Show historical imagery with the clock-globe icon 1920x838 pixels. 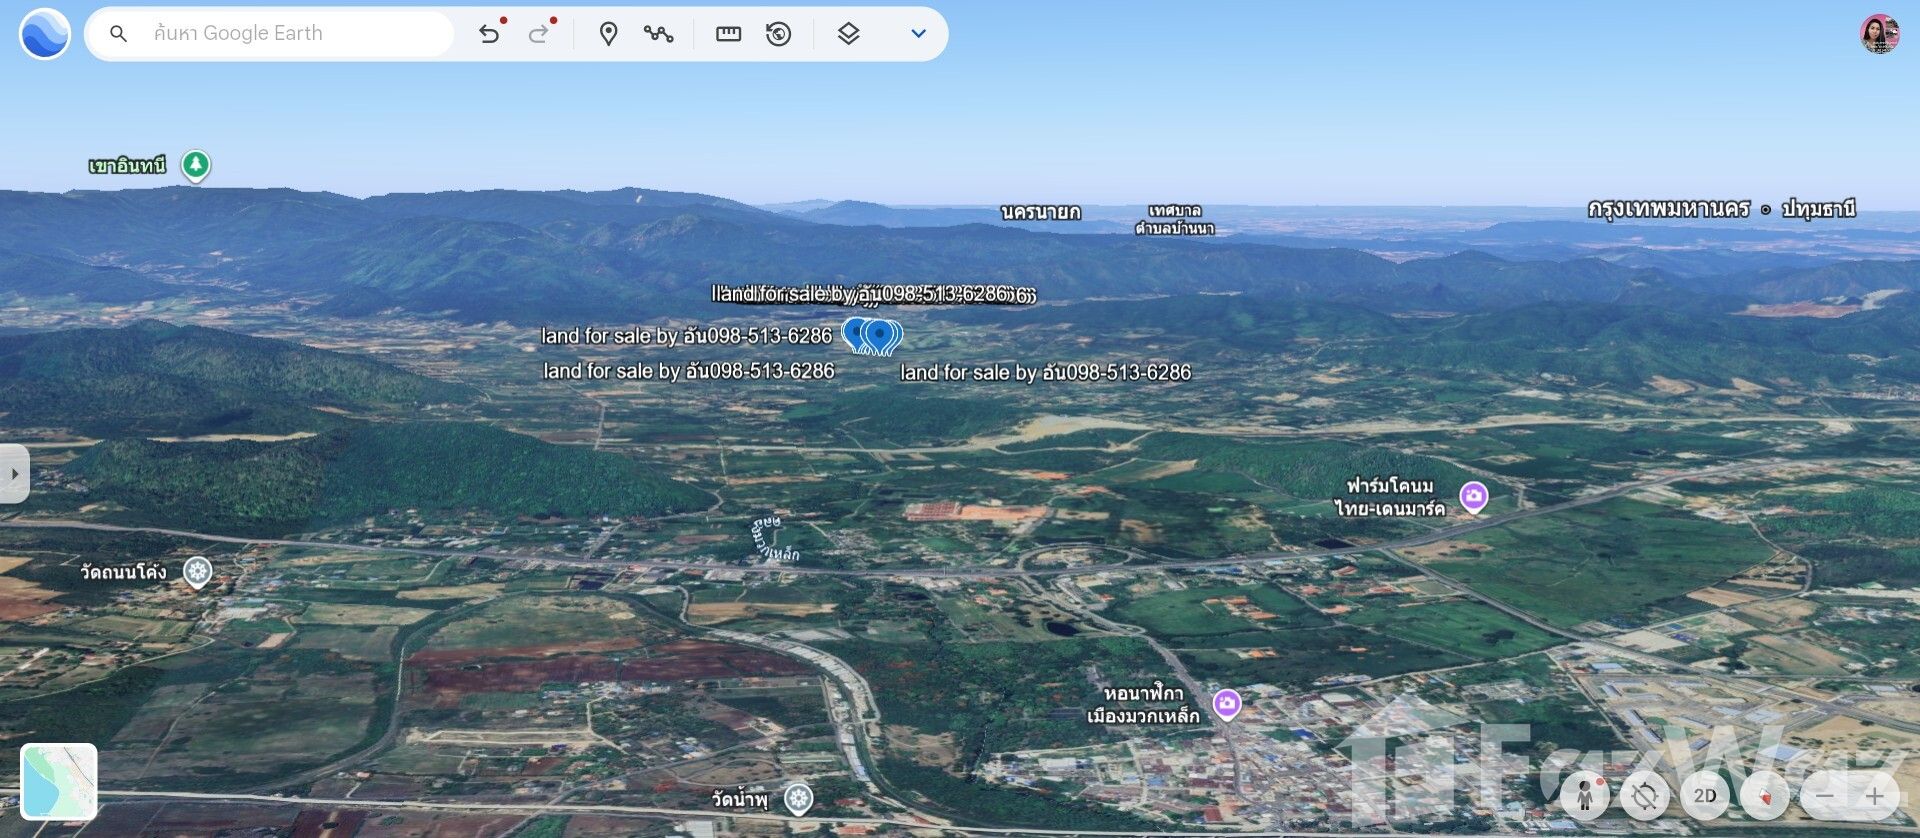(x=778, y=34)
